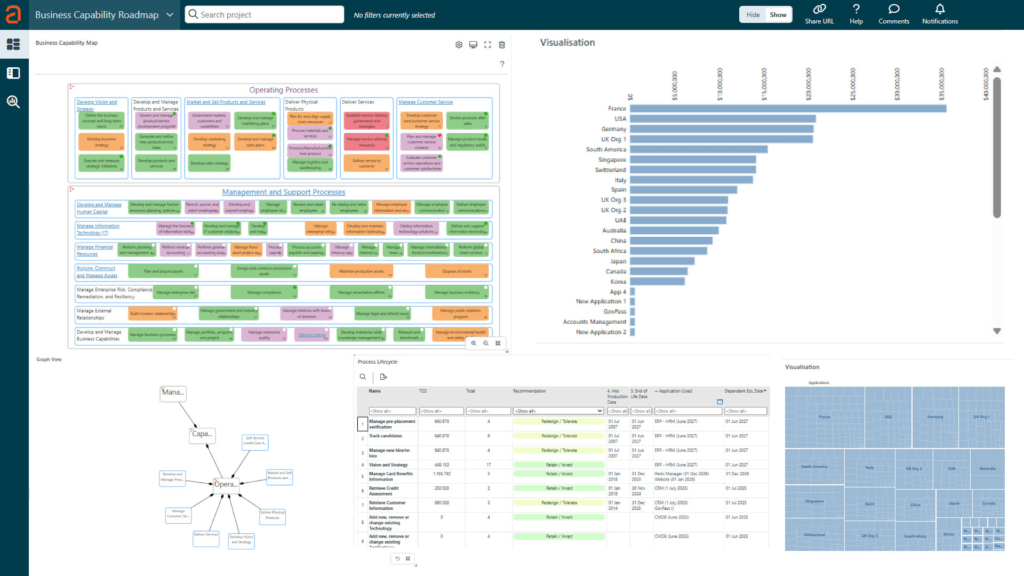Open search in the Process Lifecycle panel
Screen dimensions: 1024x576
tap(362, 376)
